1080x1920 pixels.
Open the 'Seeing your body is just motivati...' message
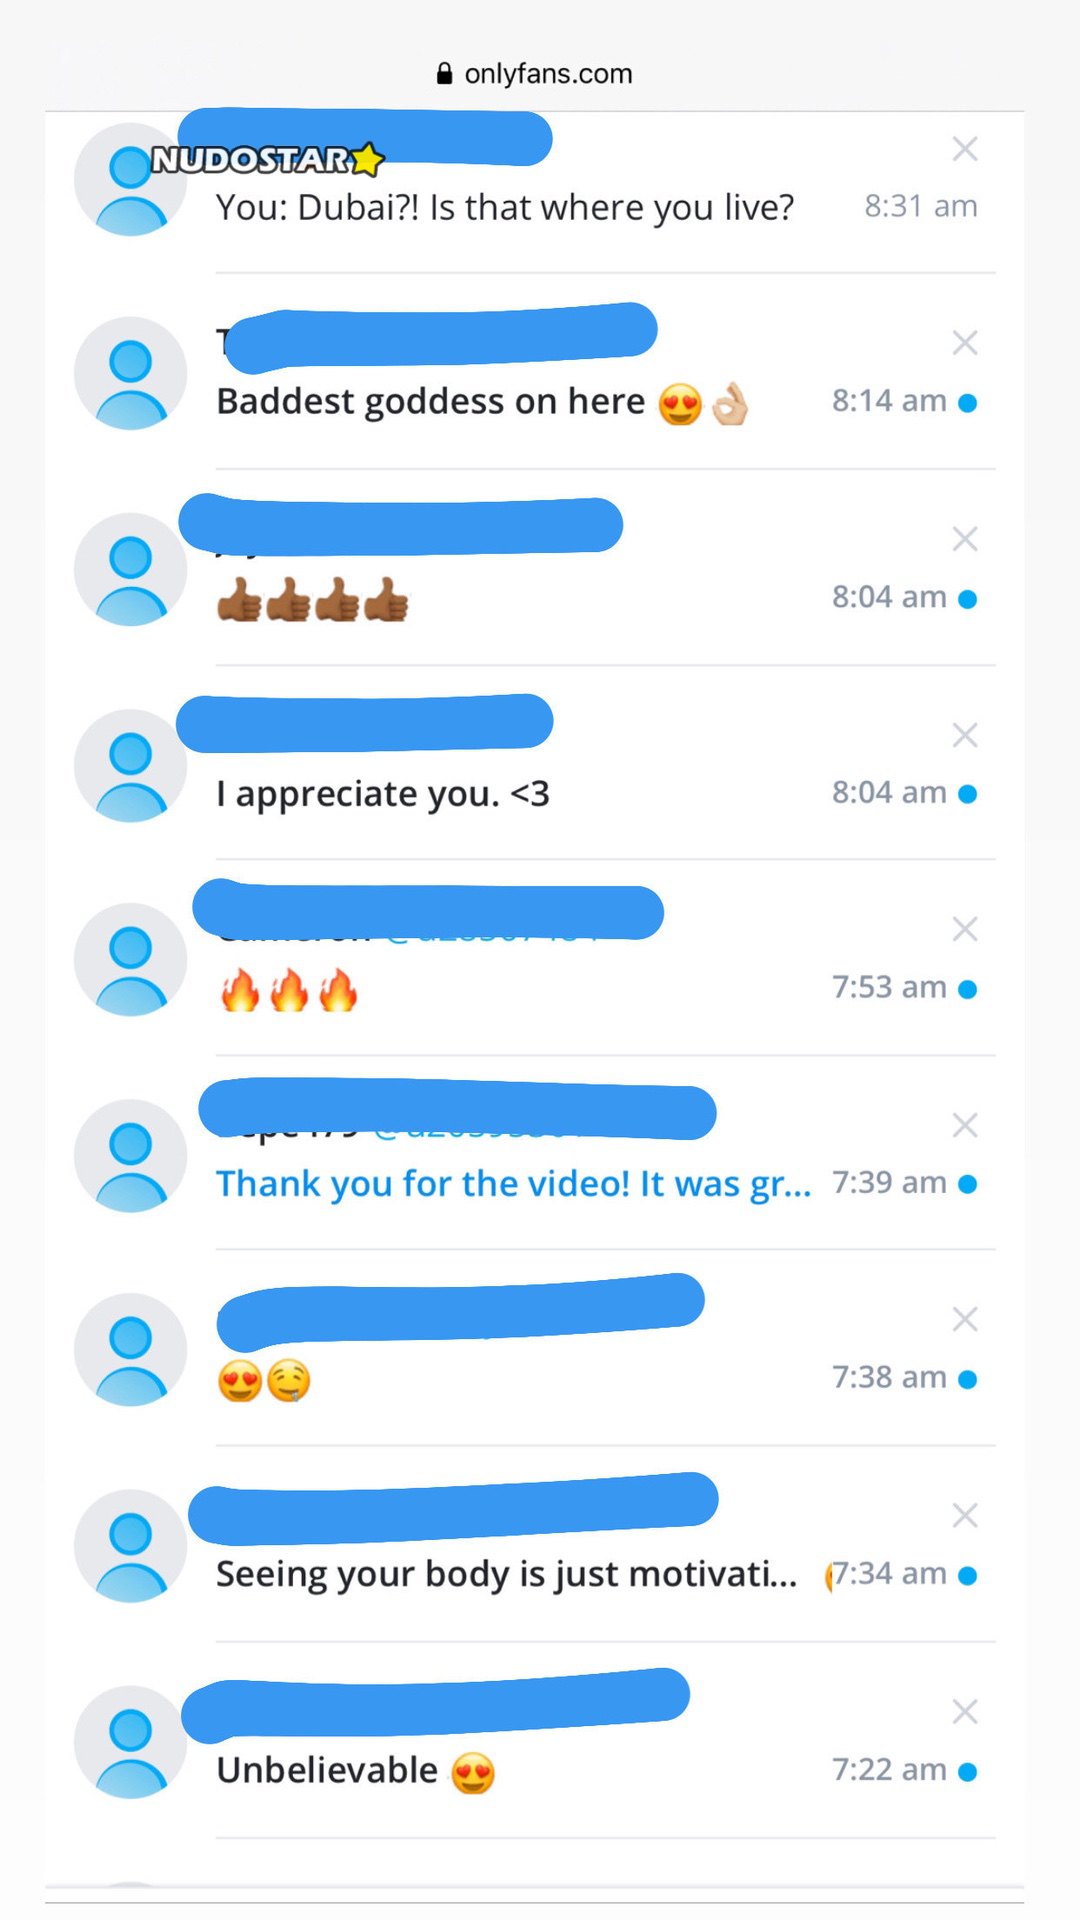coord(507,1574)
